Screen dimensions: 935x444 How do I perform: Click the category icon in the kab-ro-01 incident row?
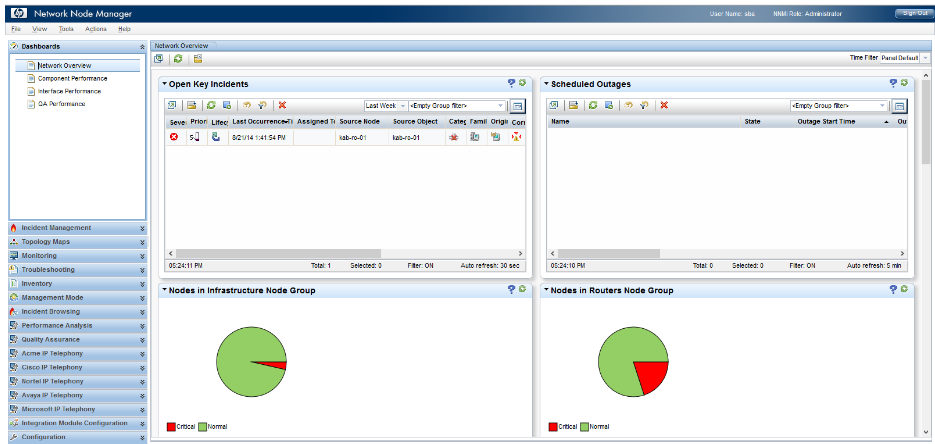(x=454, y=138)
